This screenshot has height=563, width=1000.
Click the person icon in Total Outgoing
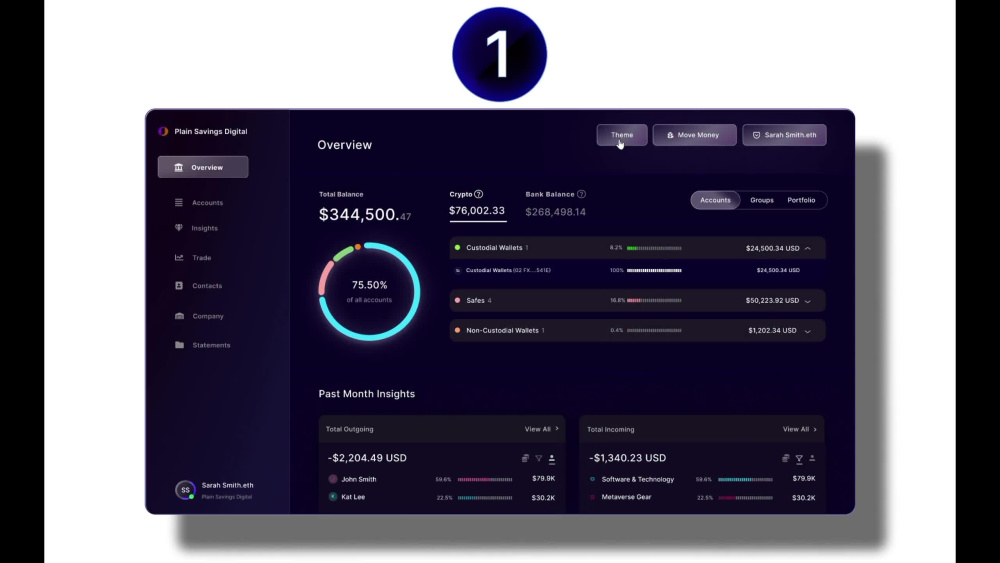pyautogui.click(x=552, y=458)
